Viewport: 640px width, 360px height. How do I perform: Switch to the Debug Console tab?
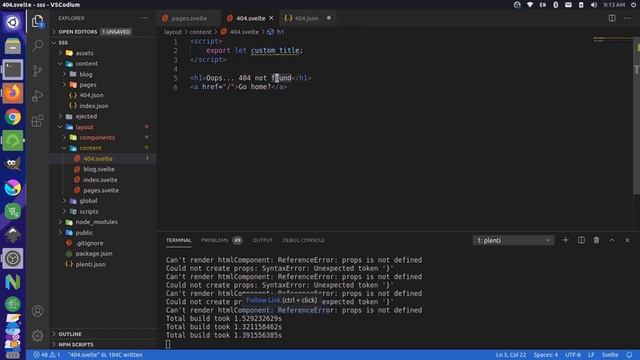[303, 240]
